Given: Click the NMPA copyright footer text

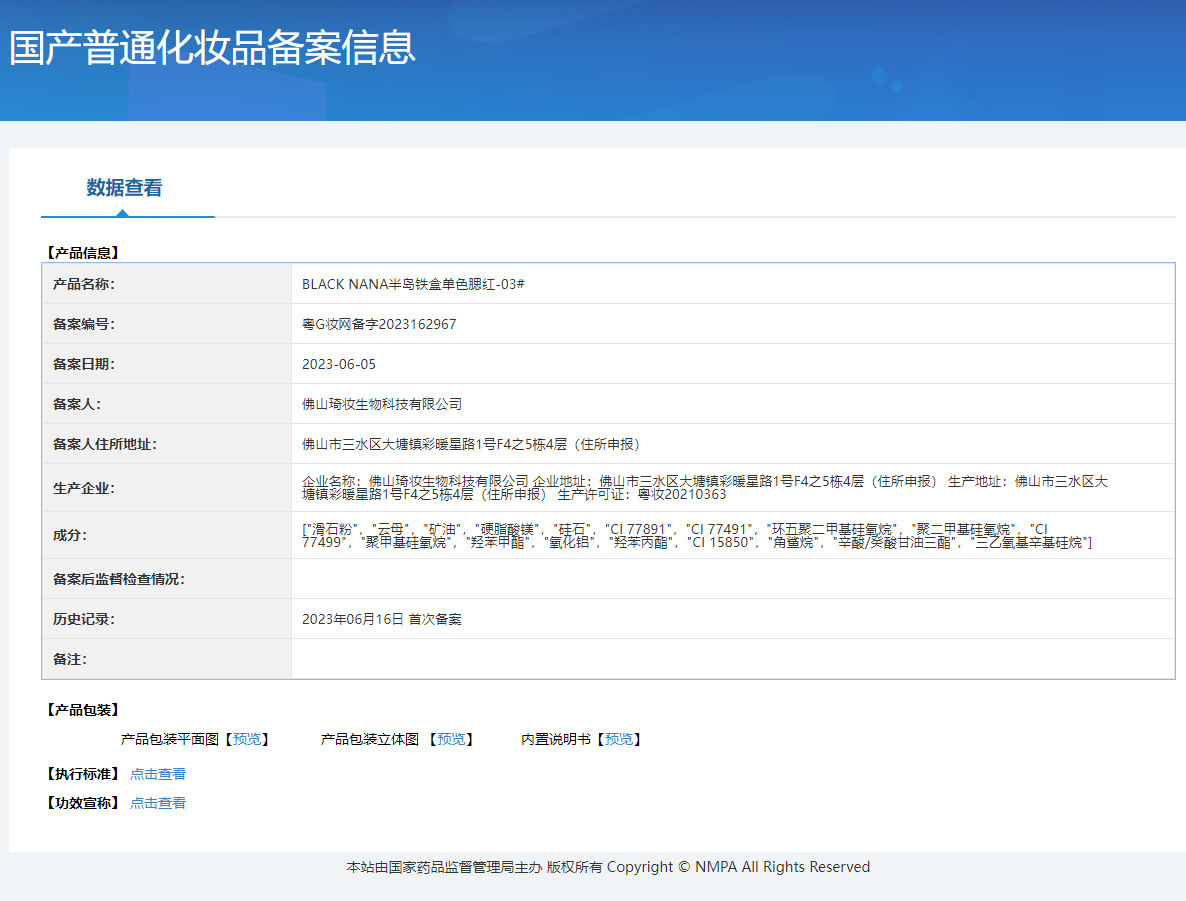Looking at the screenshot, I should 608,867.
